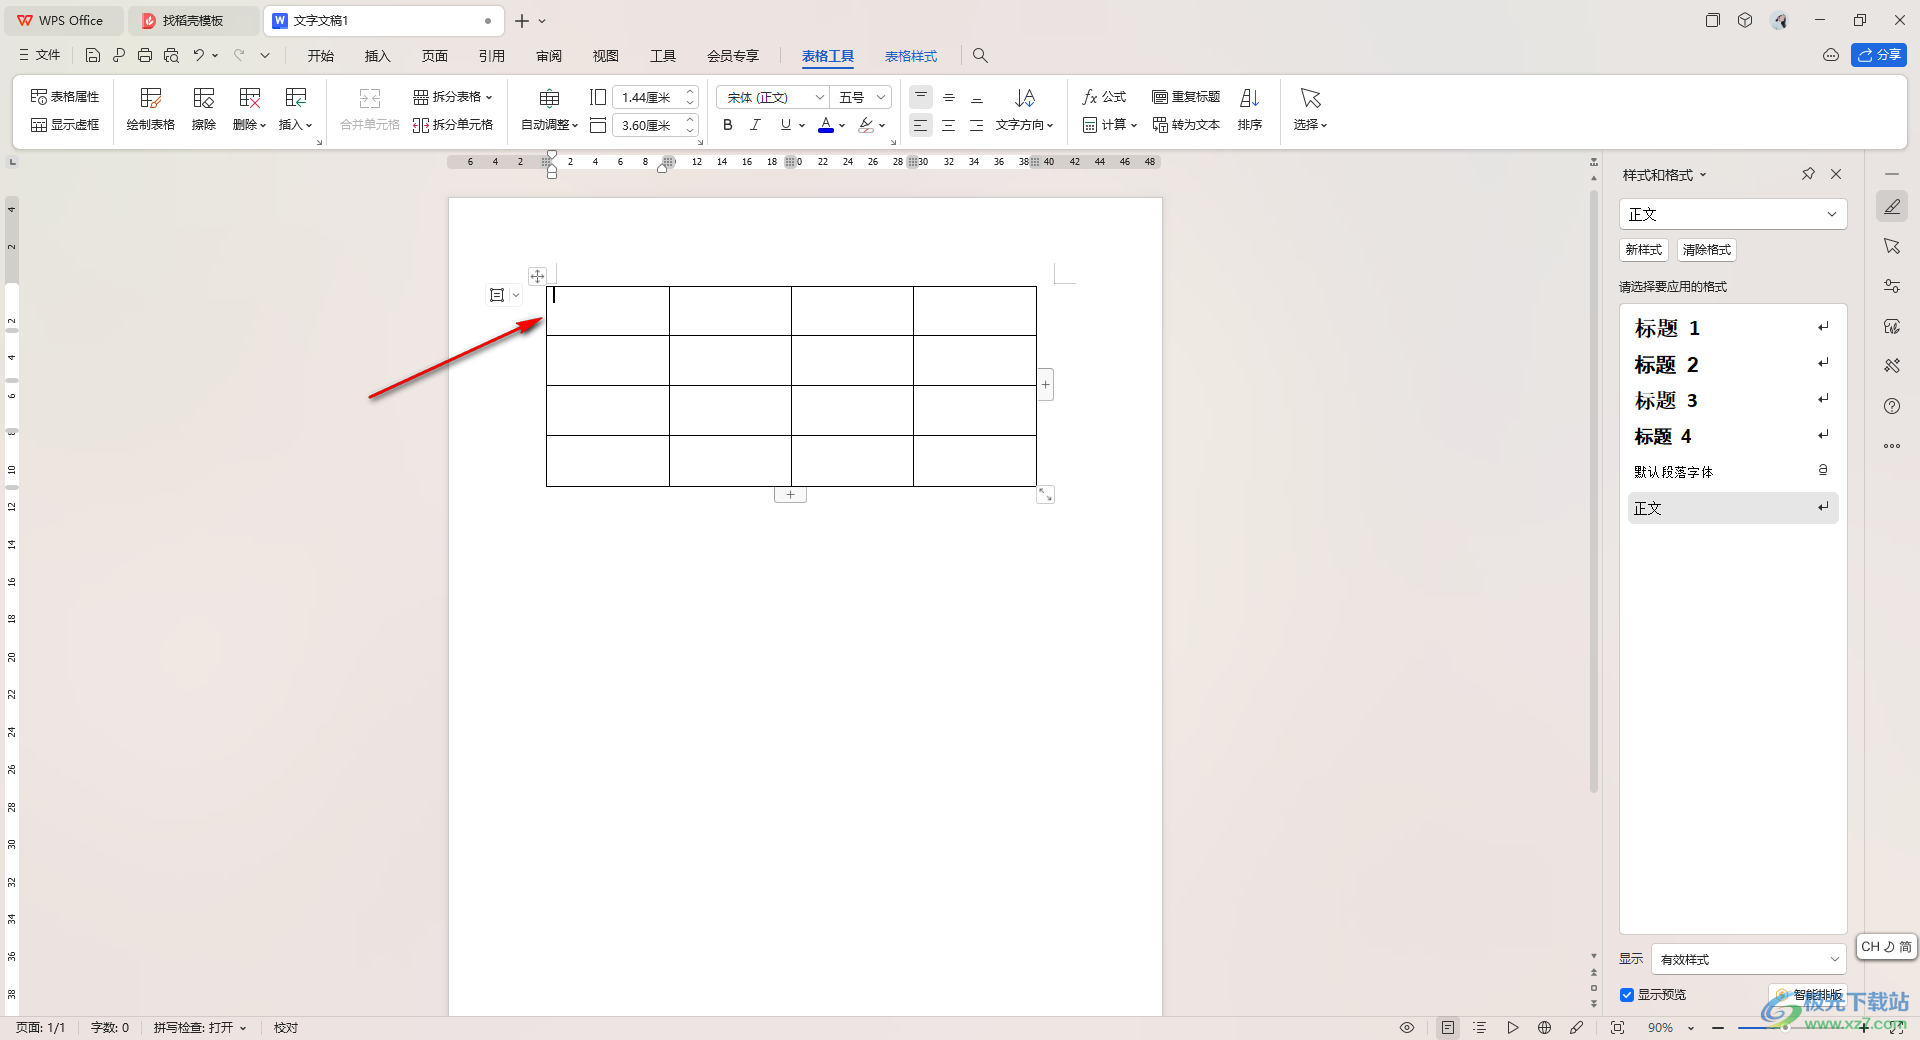Click the table move handle icon
The image size is (1920, 1040).
click(x=537, y=276)
